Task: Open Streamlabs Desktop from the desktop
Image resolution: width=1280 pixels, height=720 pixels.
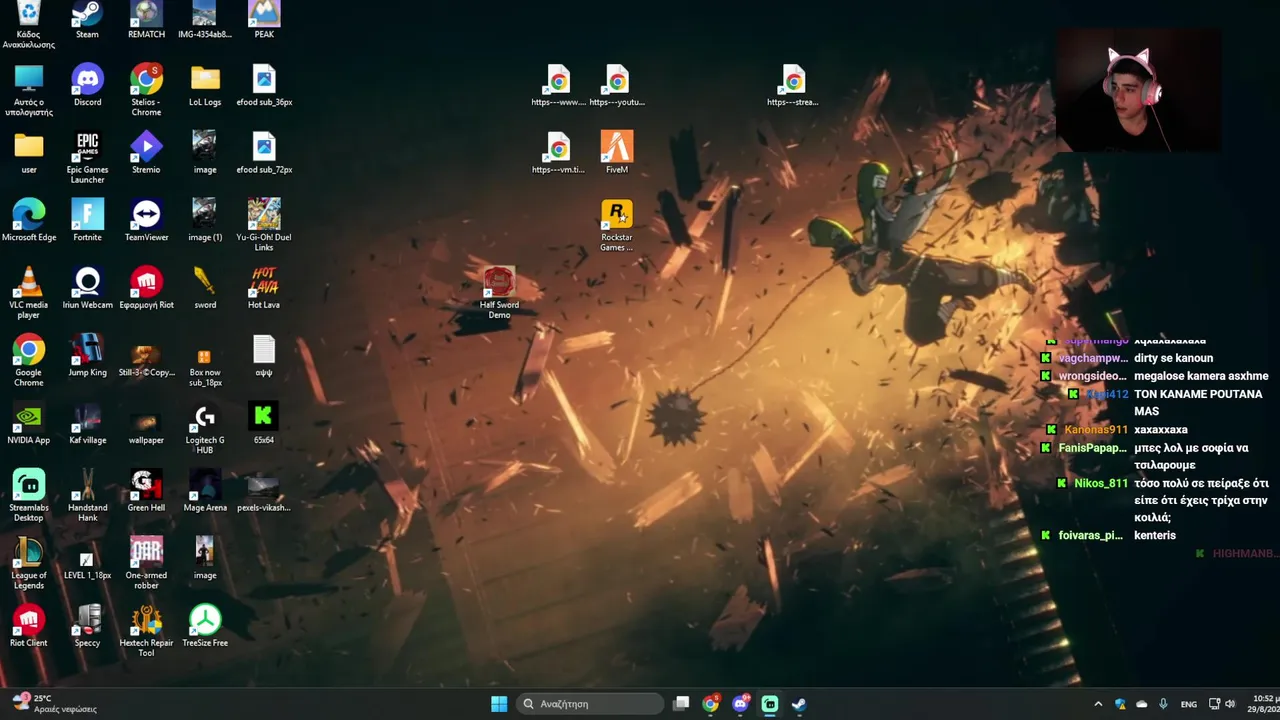Action: click(x=29, y=495)
